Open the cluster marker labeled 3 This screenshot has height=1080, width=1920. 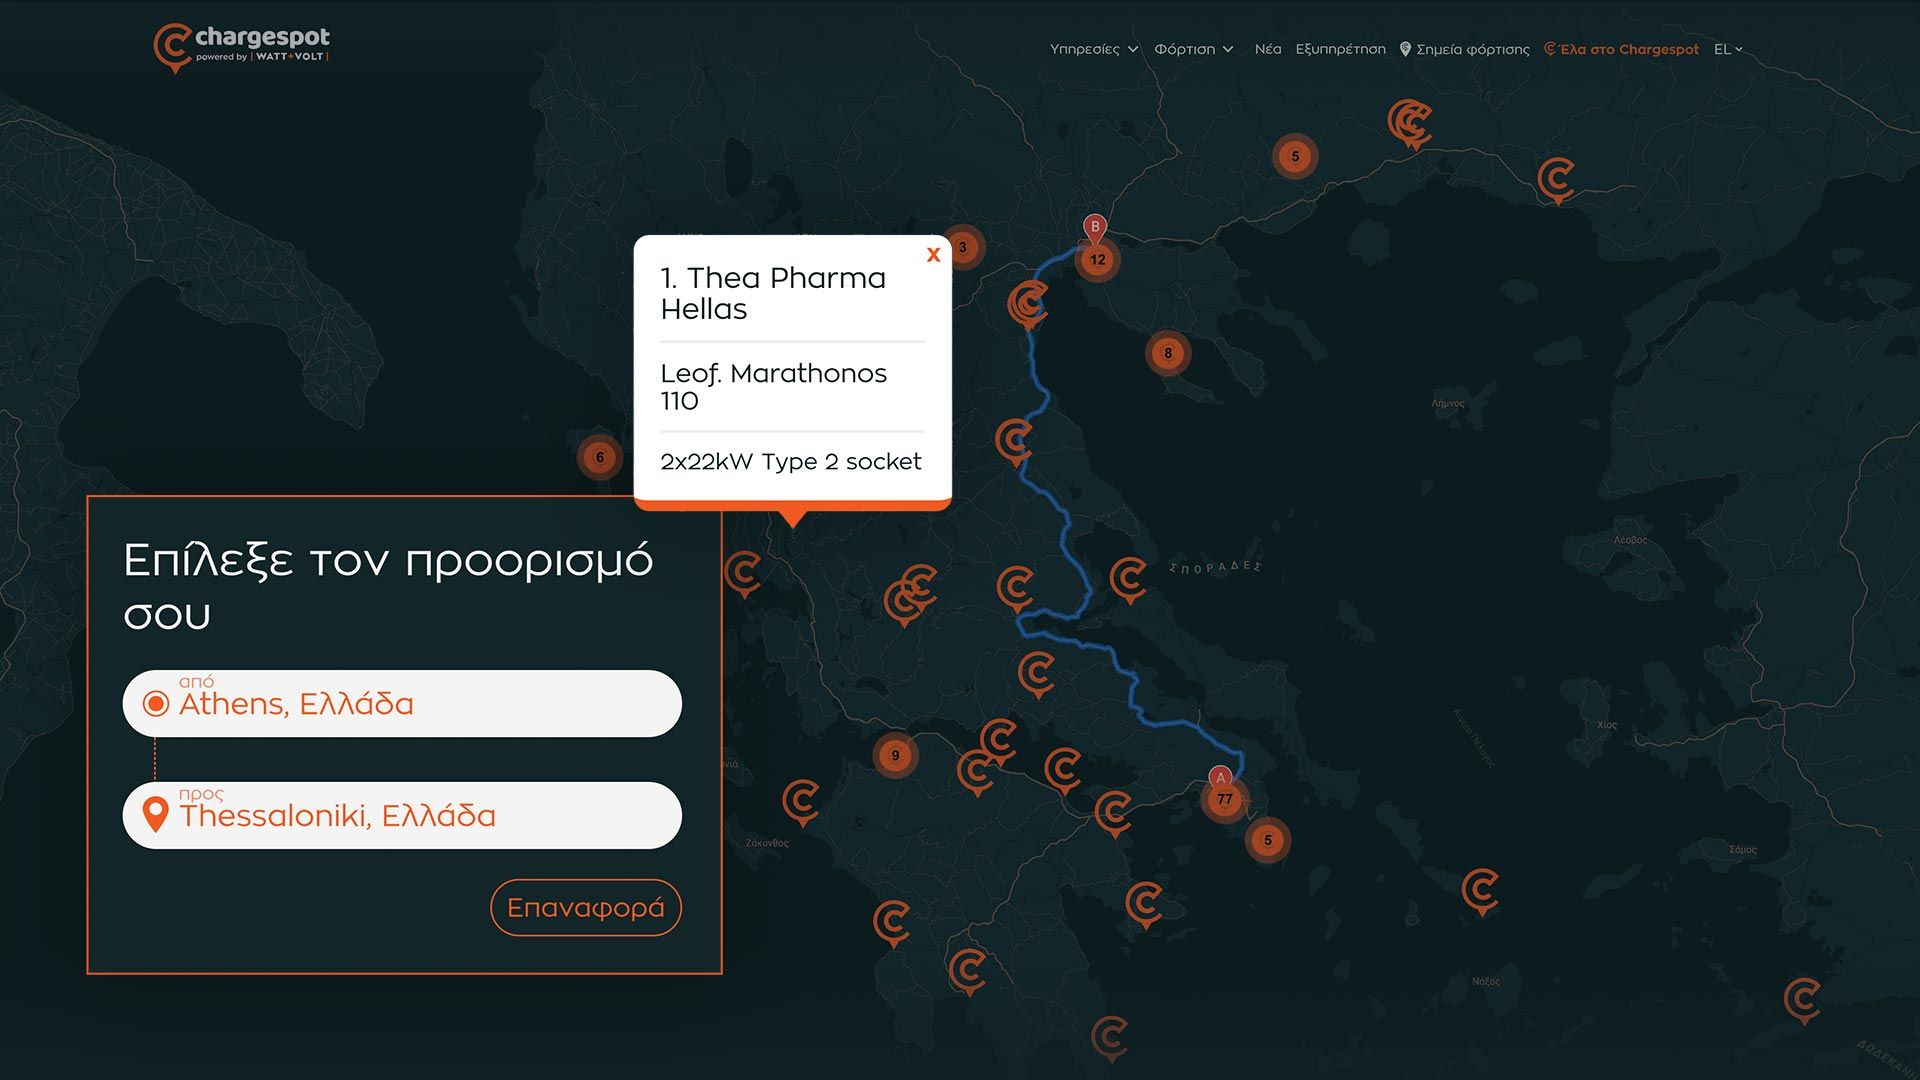(963, 247)
